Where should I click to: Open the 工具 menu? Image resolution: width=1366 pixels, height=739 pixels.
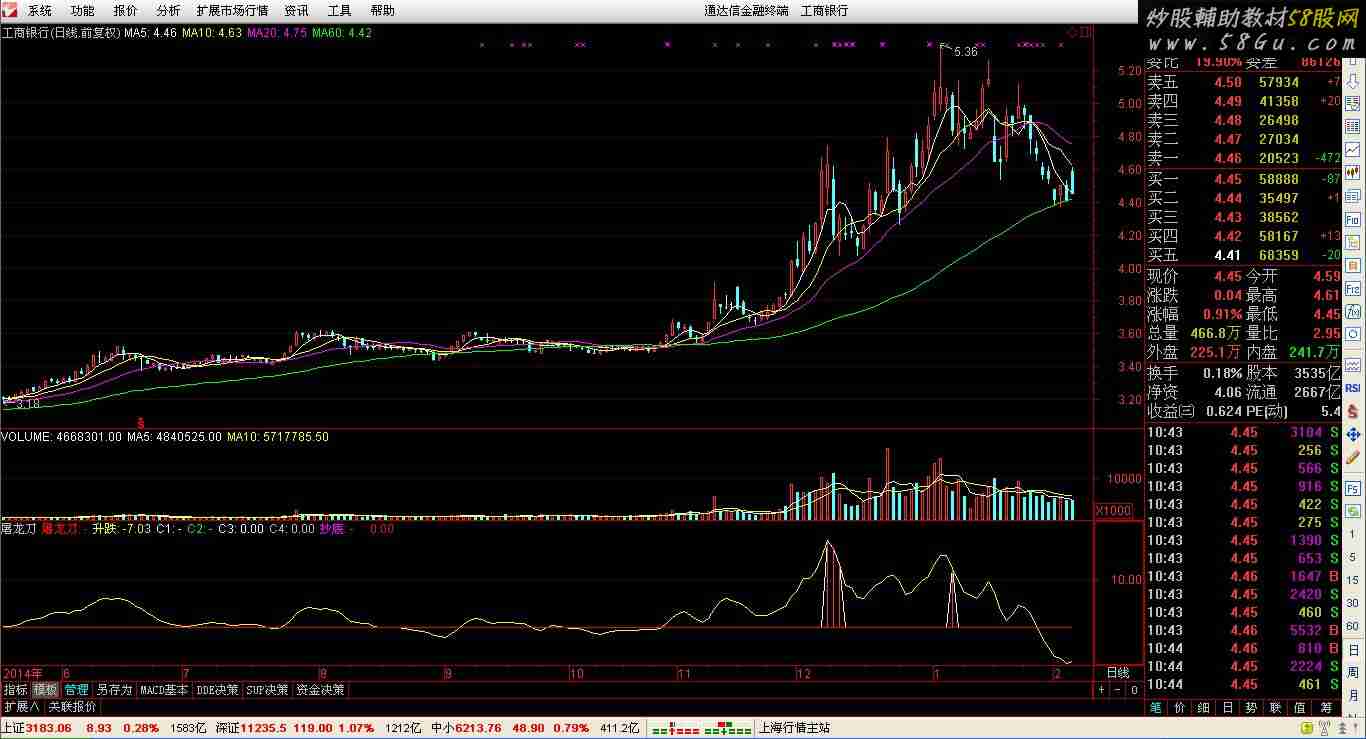(340, 10)
